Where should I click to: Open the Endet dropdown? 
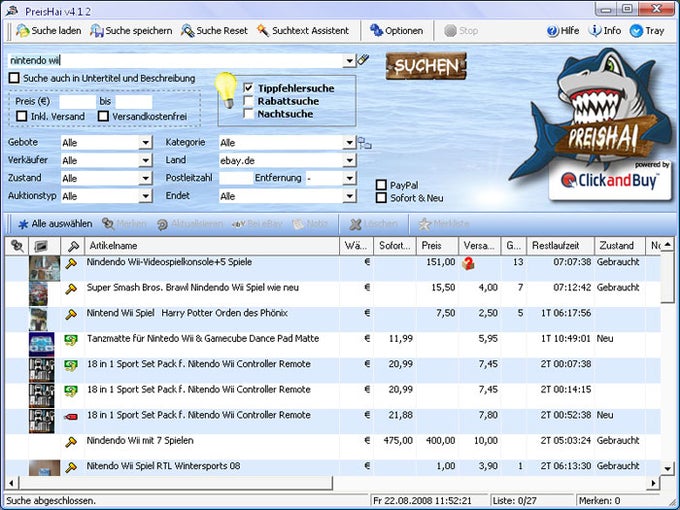[x=349, y=196]
